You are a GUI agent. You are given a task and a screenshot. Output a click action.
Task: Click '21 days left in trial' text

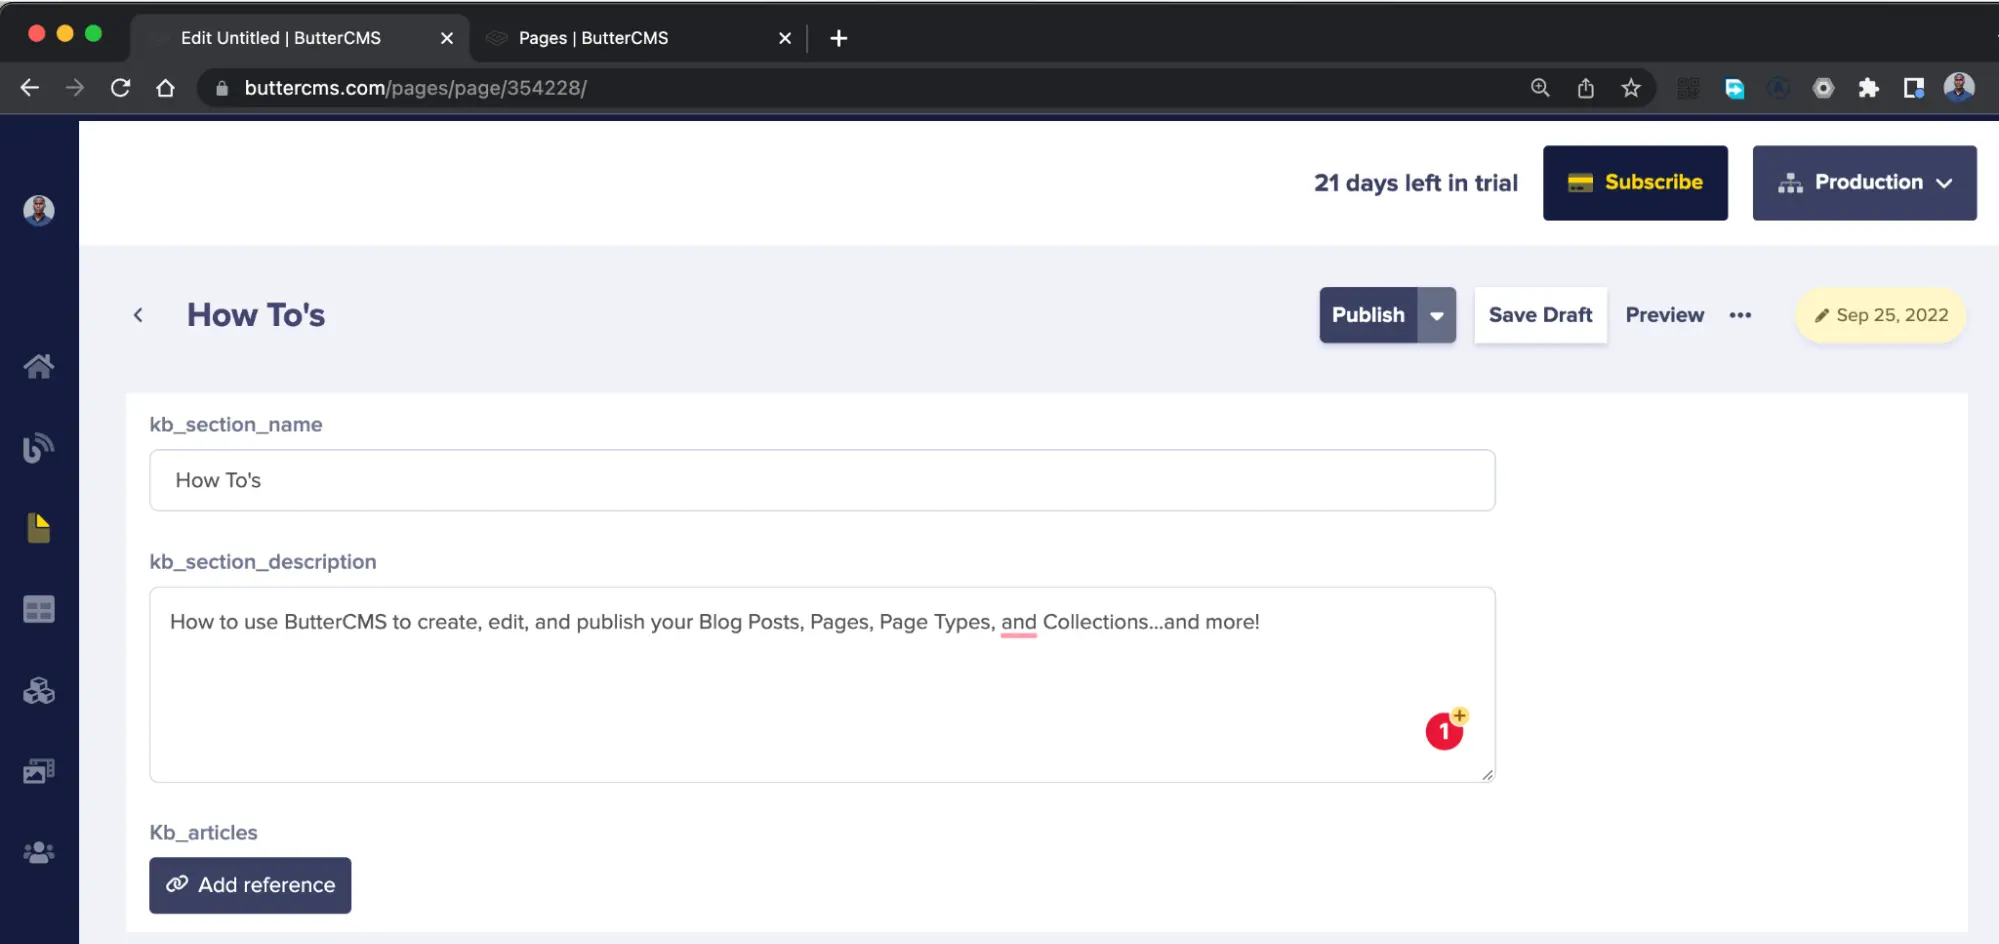[x=1416, y=183]
